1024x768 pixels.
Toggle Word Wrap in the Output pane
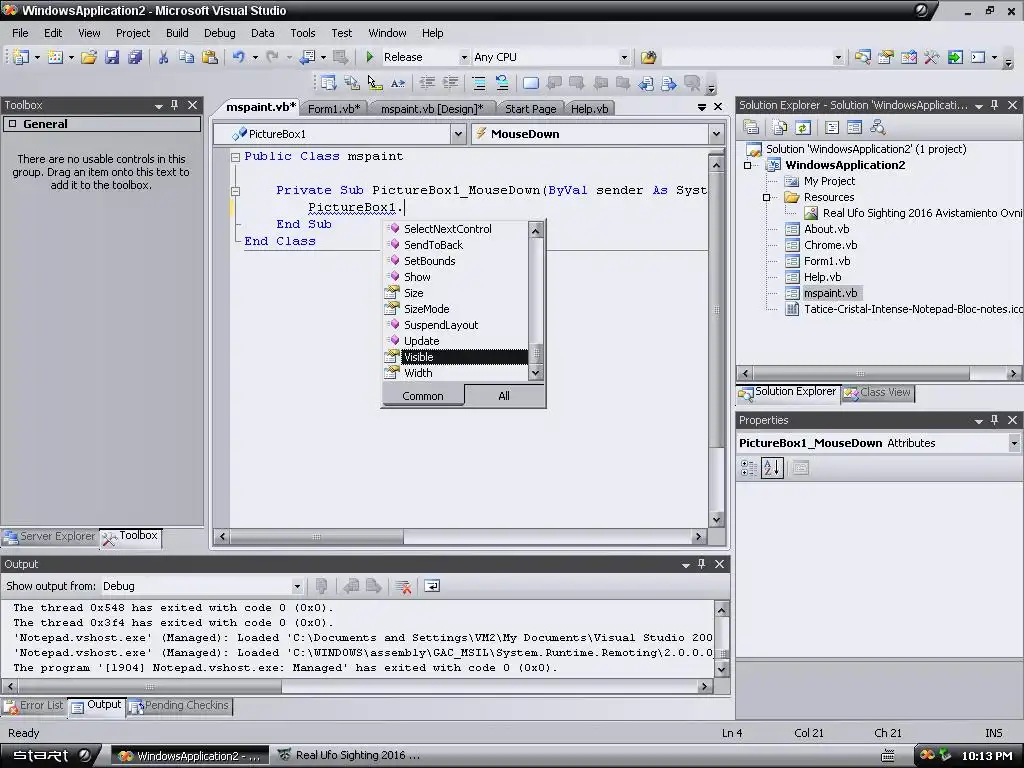[x=432, y=586]
